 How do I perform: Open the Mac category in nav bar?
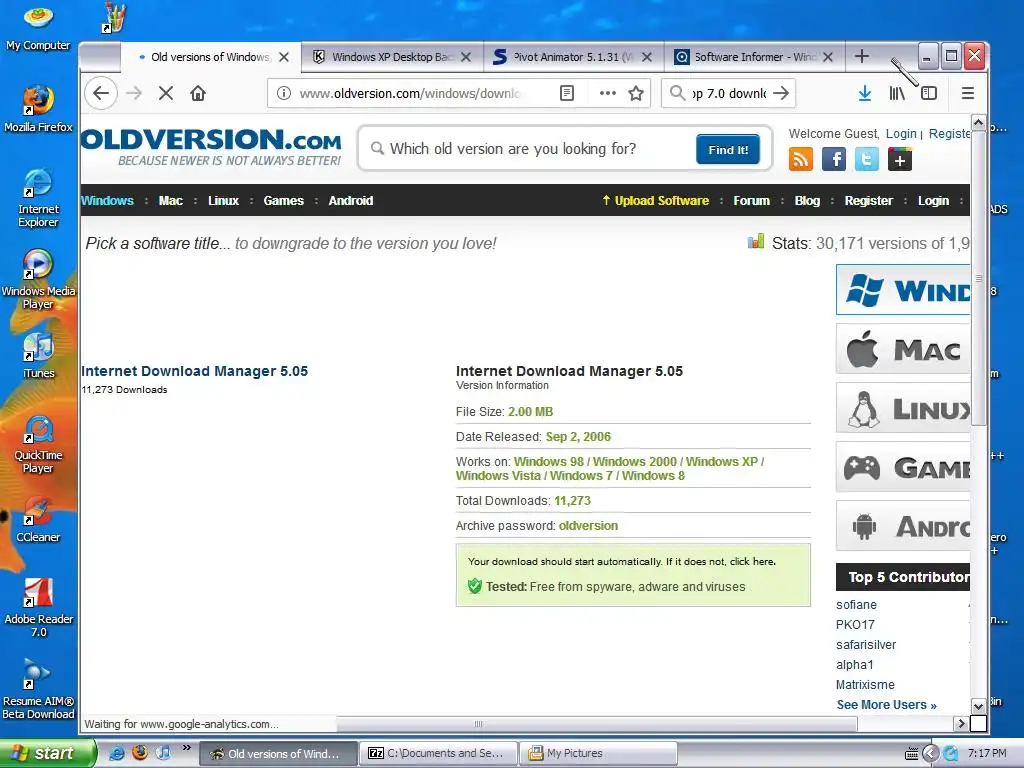click(x=170, y=200)
